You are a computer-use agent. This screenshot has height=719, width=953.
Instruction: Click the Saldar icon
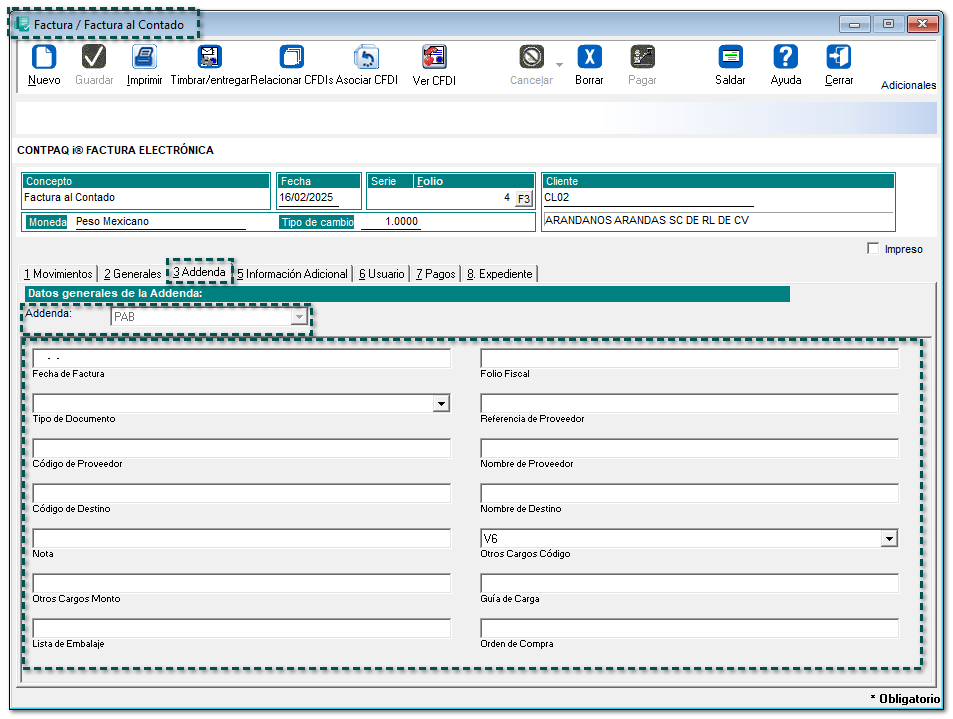730,58
